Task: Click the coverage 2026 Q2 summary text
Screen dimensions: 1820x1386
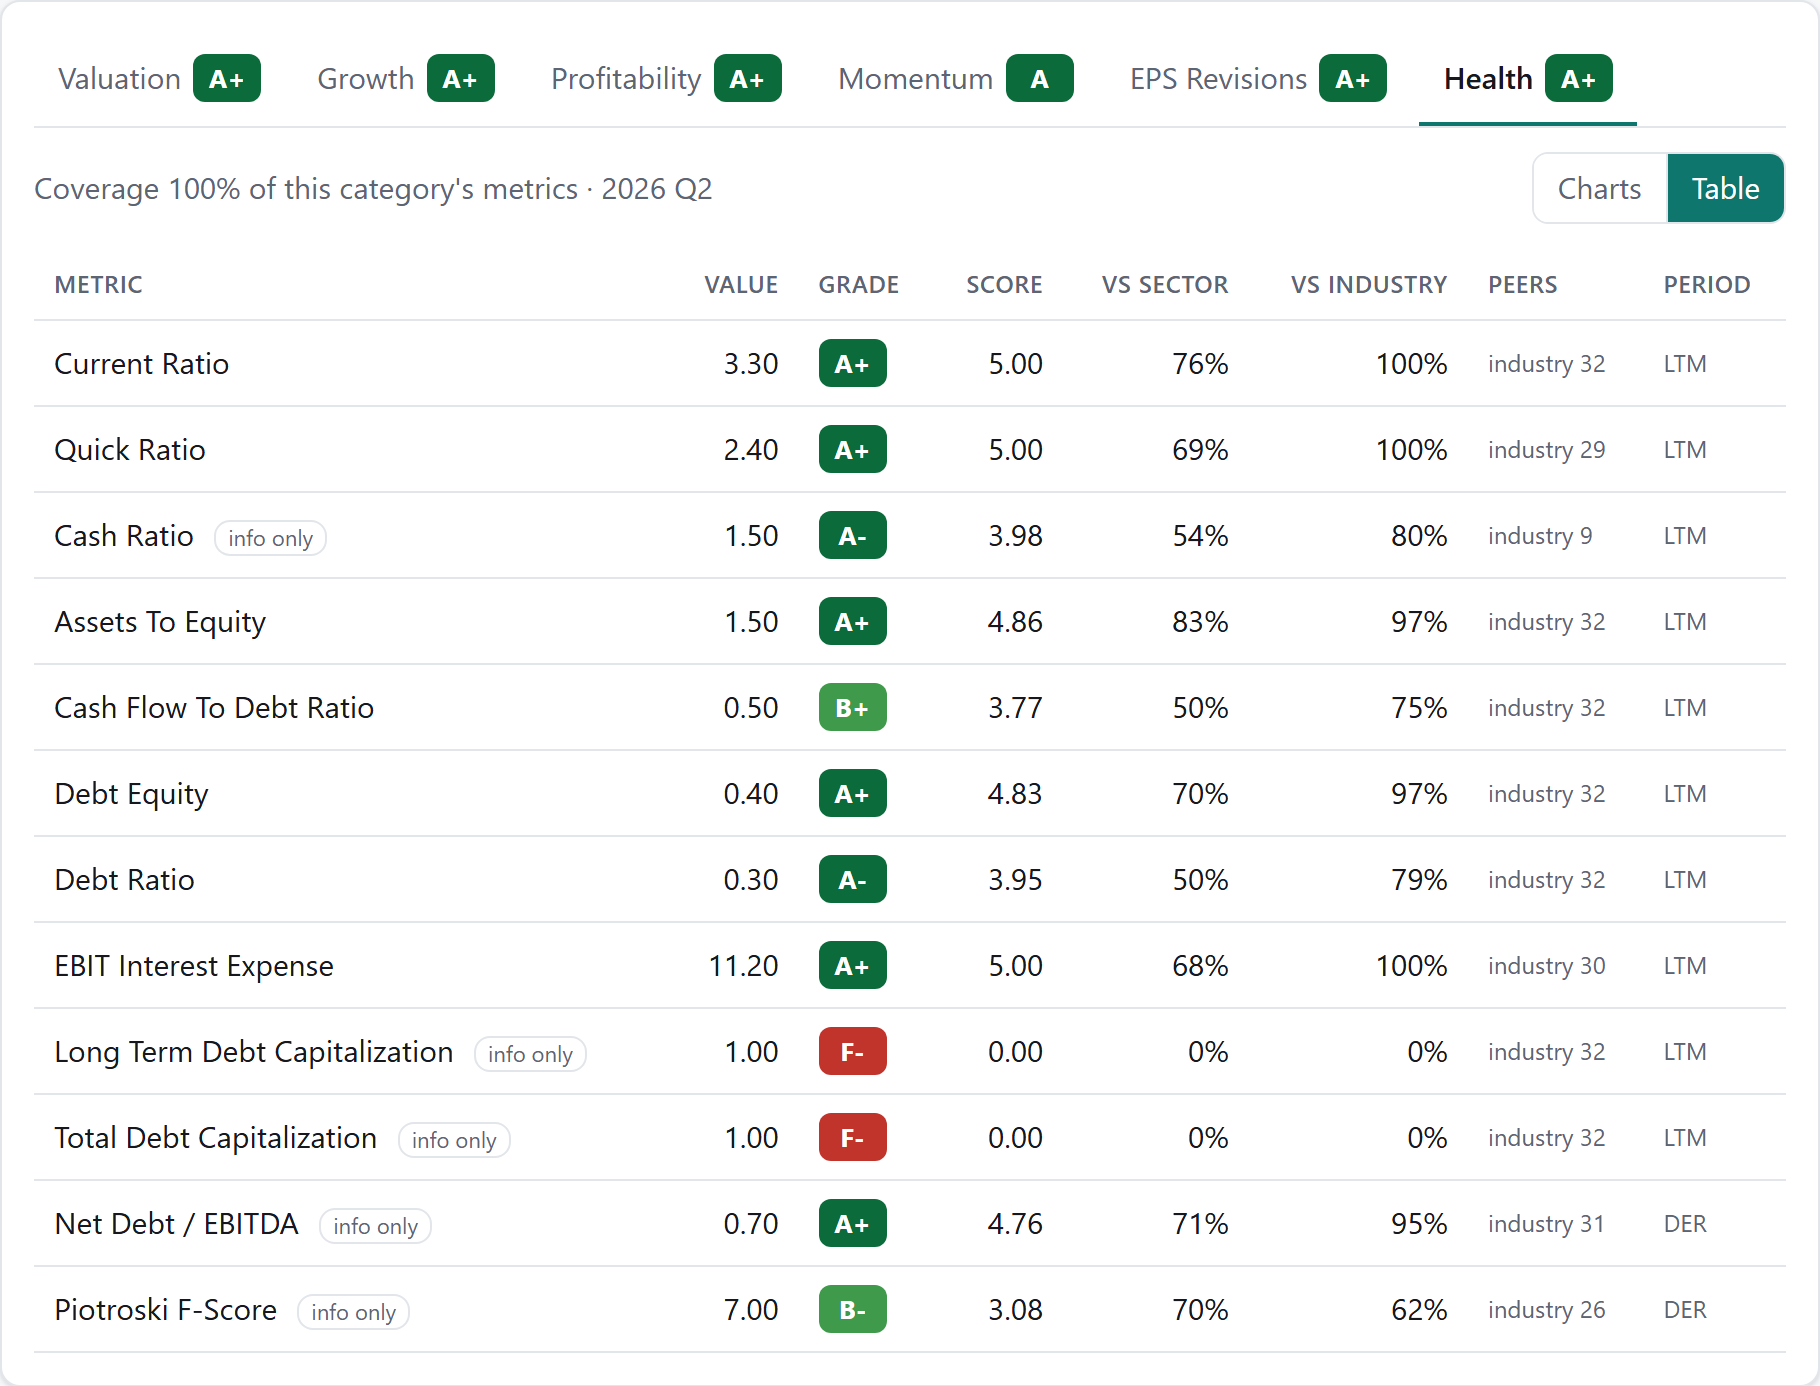Action: click(373, 189)
